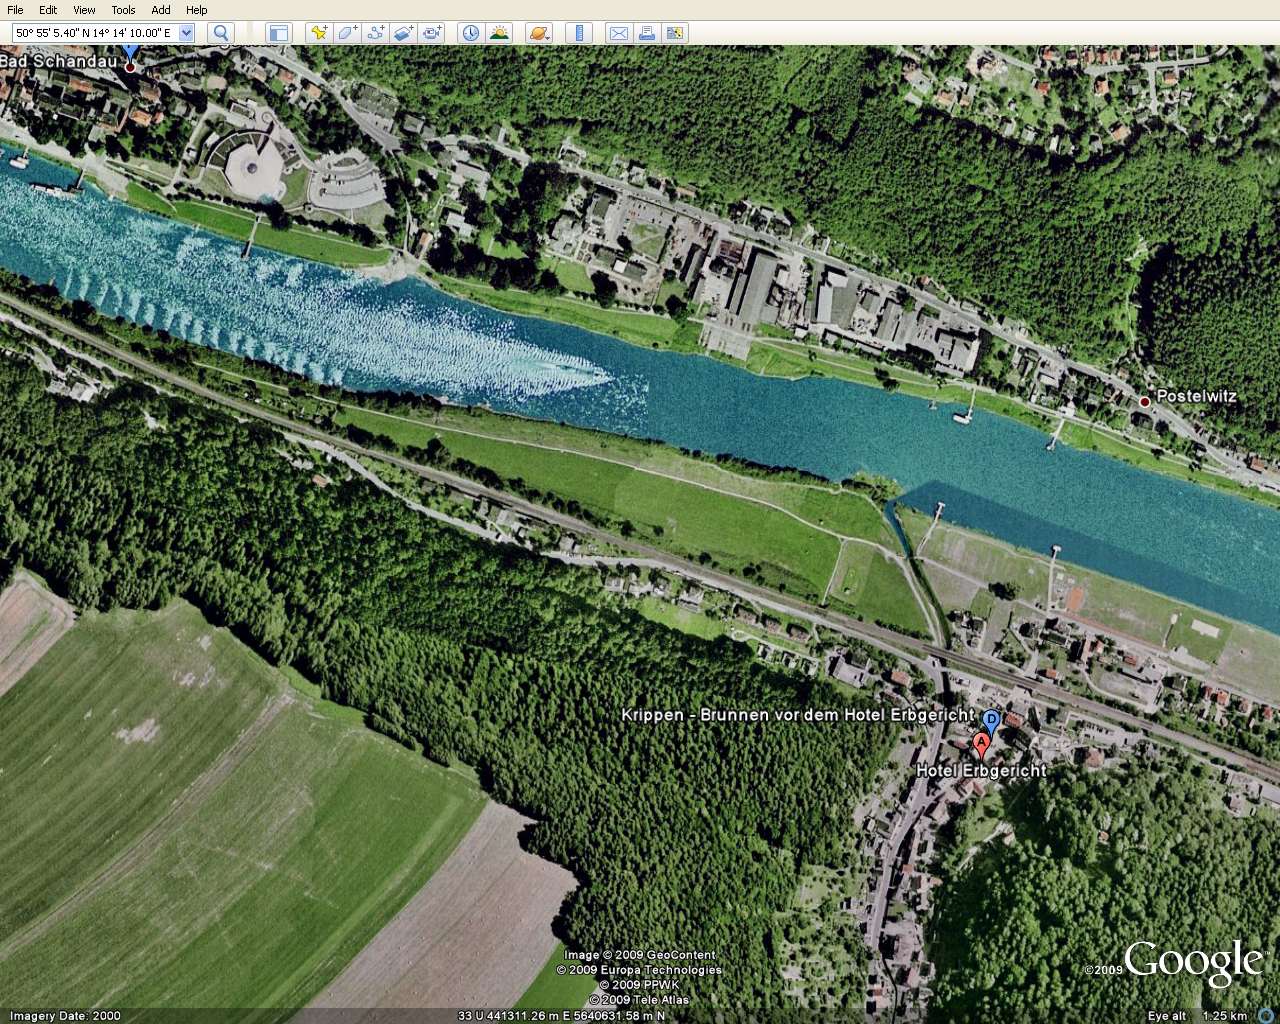The height and width of the screenshot is (1024, 1280).
Task: Show historical imagery clock
Action: (x=470, y=33)
